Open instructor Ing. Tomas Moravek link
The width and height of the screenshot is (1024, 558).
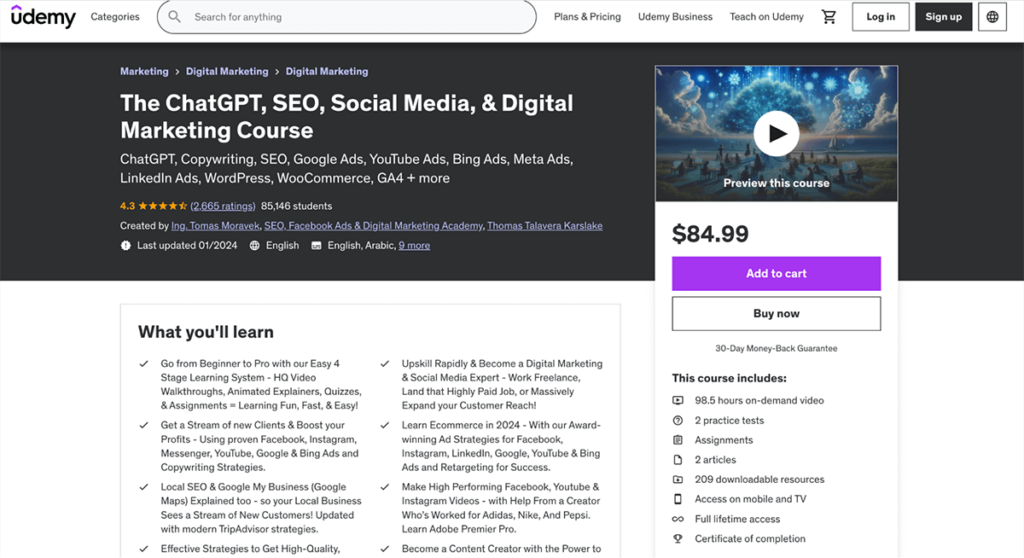pos(216,225)
